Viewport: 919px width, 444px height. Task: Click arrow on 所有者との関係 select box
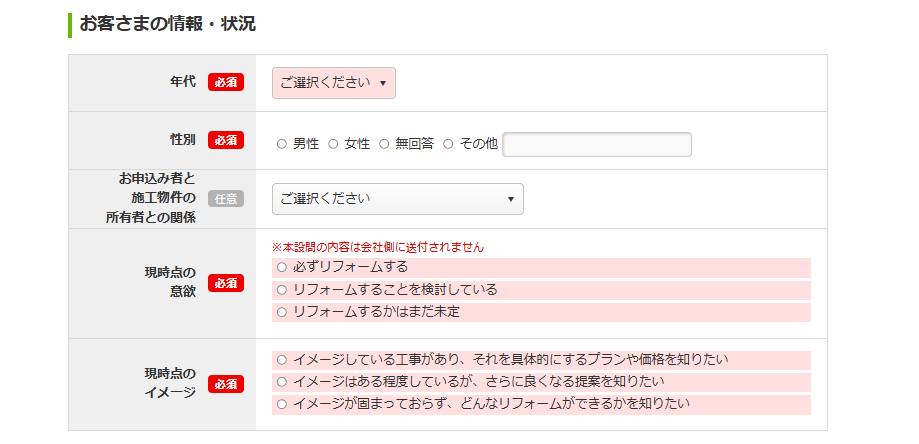(510, 199)
